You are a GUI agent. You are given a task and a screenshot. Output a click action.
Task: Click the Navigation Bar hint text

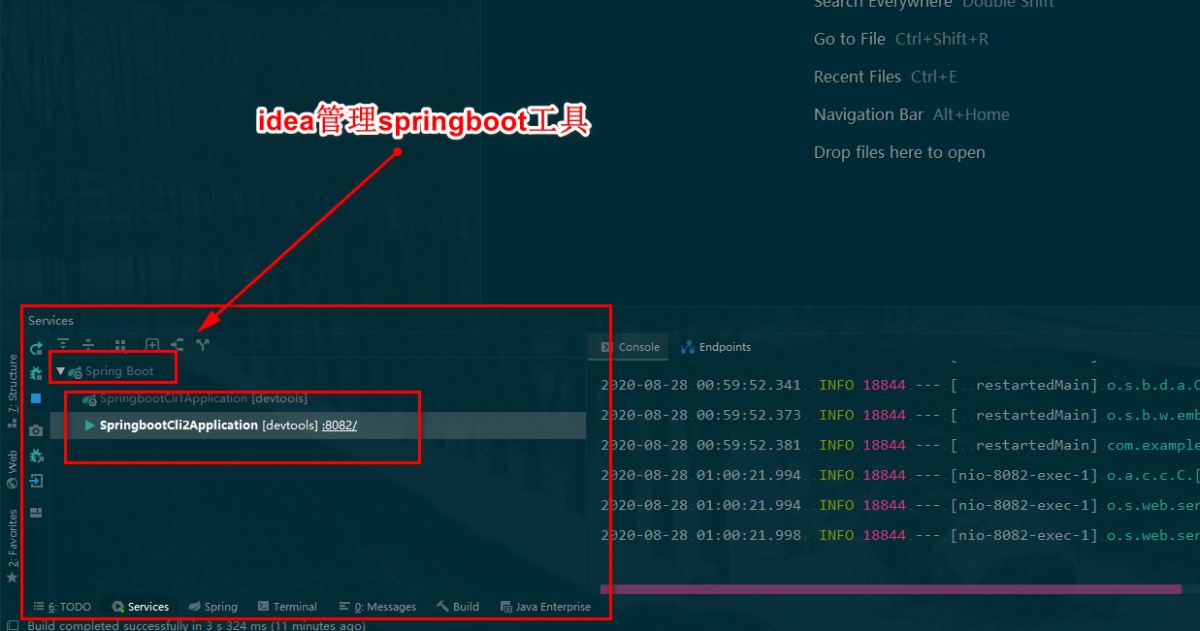(868, 115)
